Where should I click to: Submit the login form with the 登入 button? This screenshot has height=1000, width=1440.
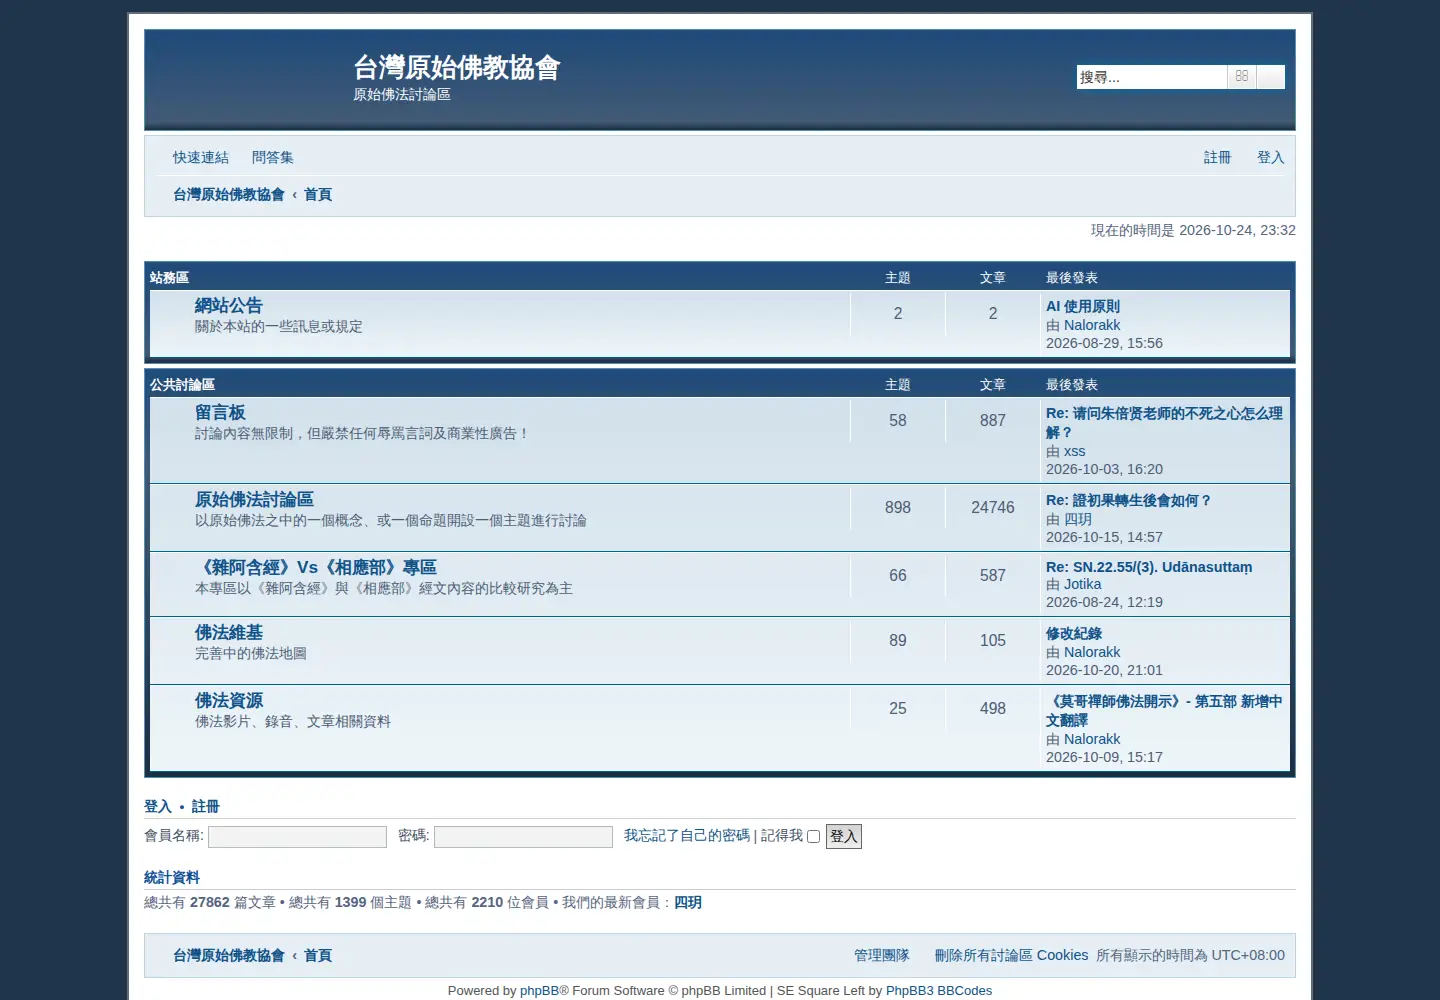pos(844,836)
